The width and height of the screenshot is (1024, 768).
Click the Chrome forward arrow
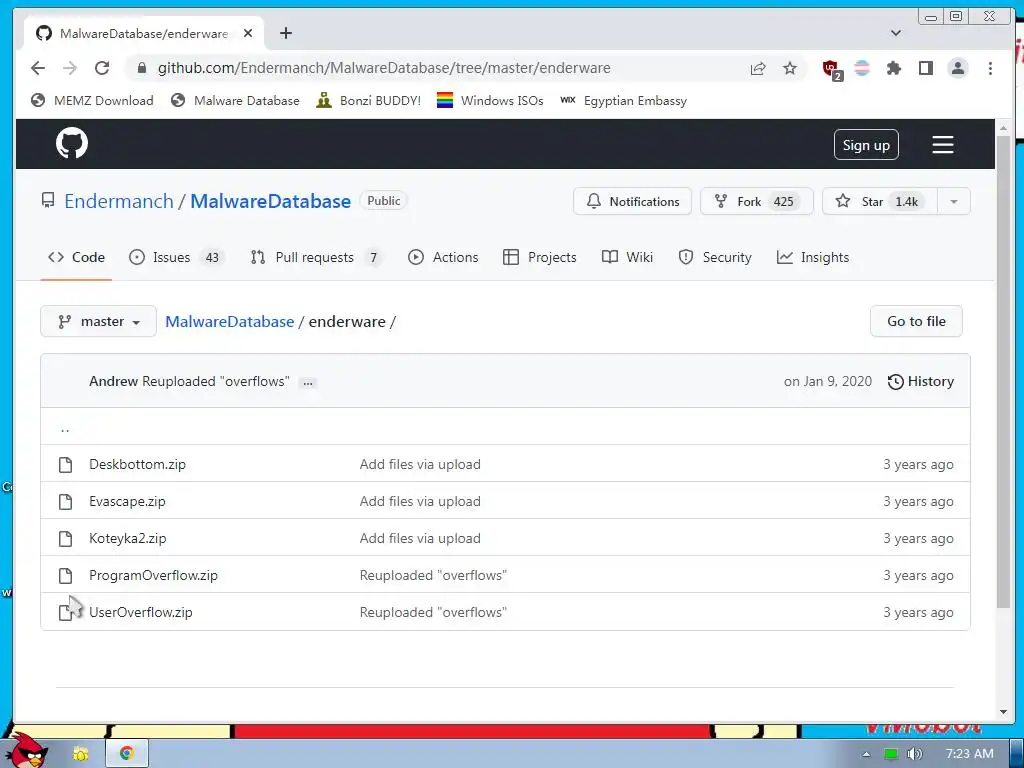click(x=70, y=68)
